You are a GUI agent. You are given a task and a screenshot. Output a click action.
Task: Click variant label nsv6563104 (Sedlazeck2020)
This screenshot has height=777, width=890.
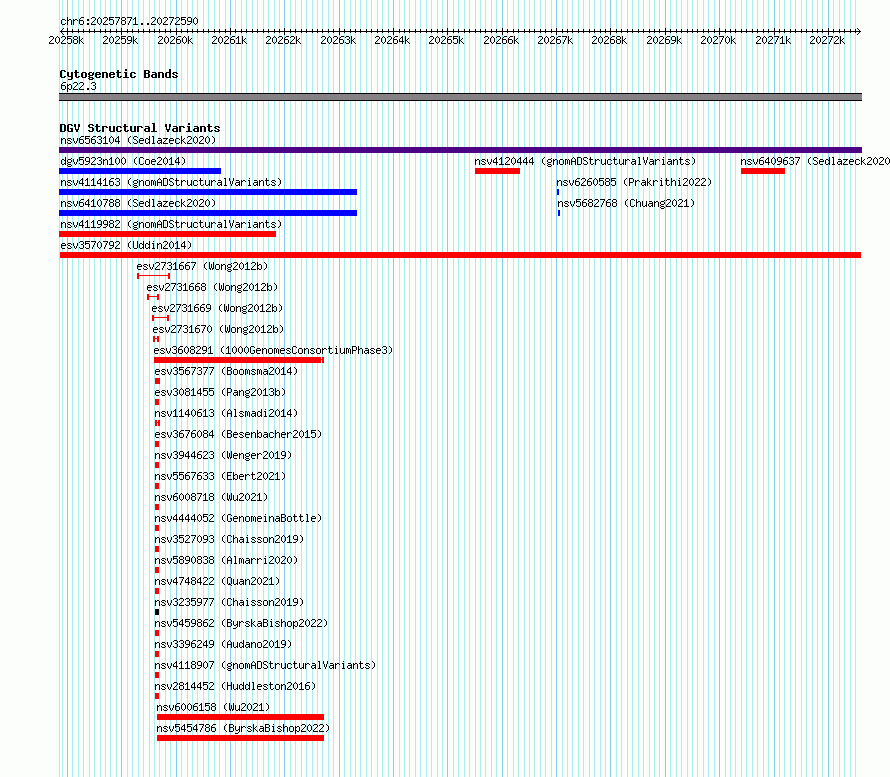pos(138,140)
